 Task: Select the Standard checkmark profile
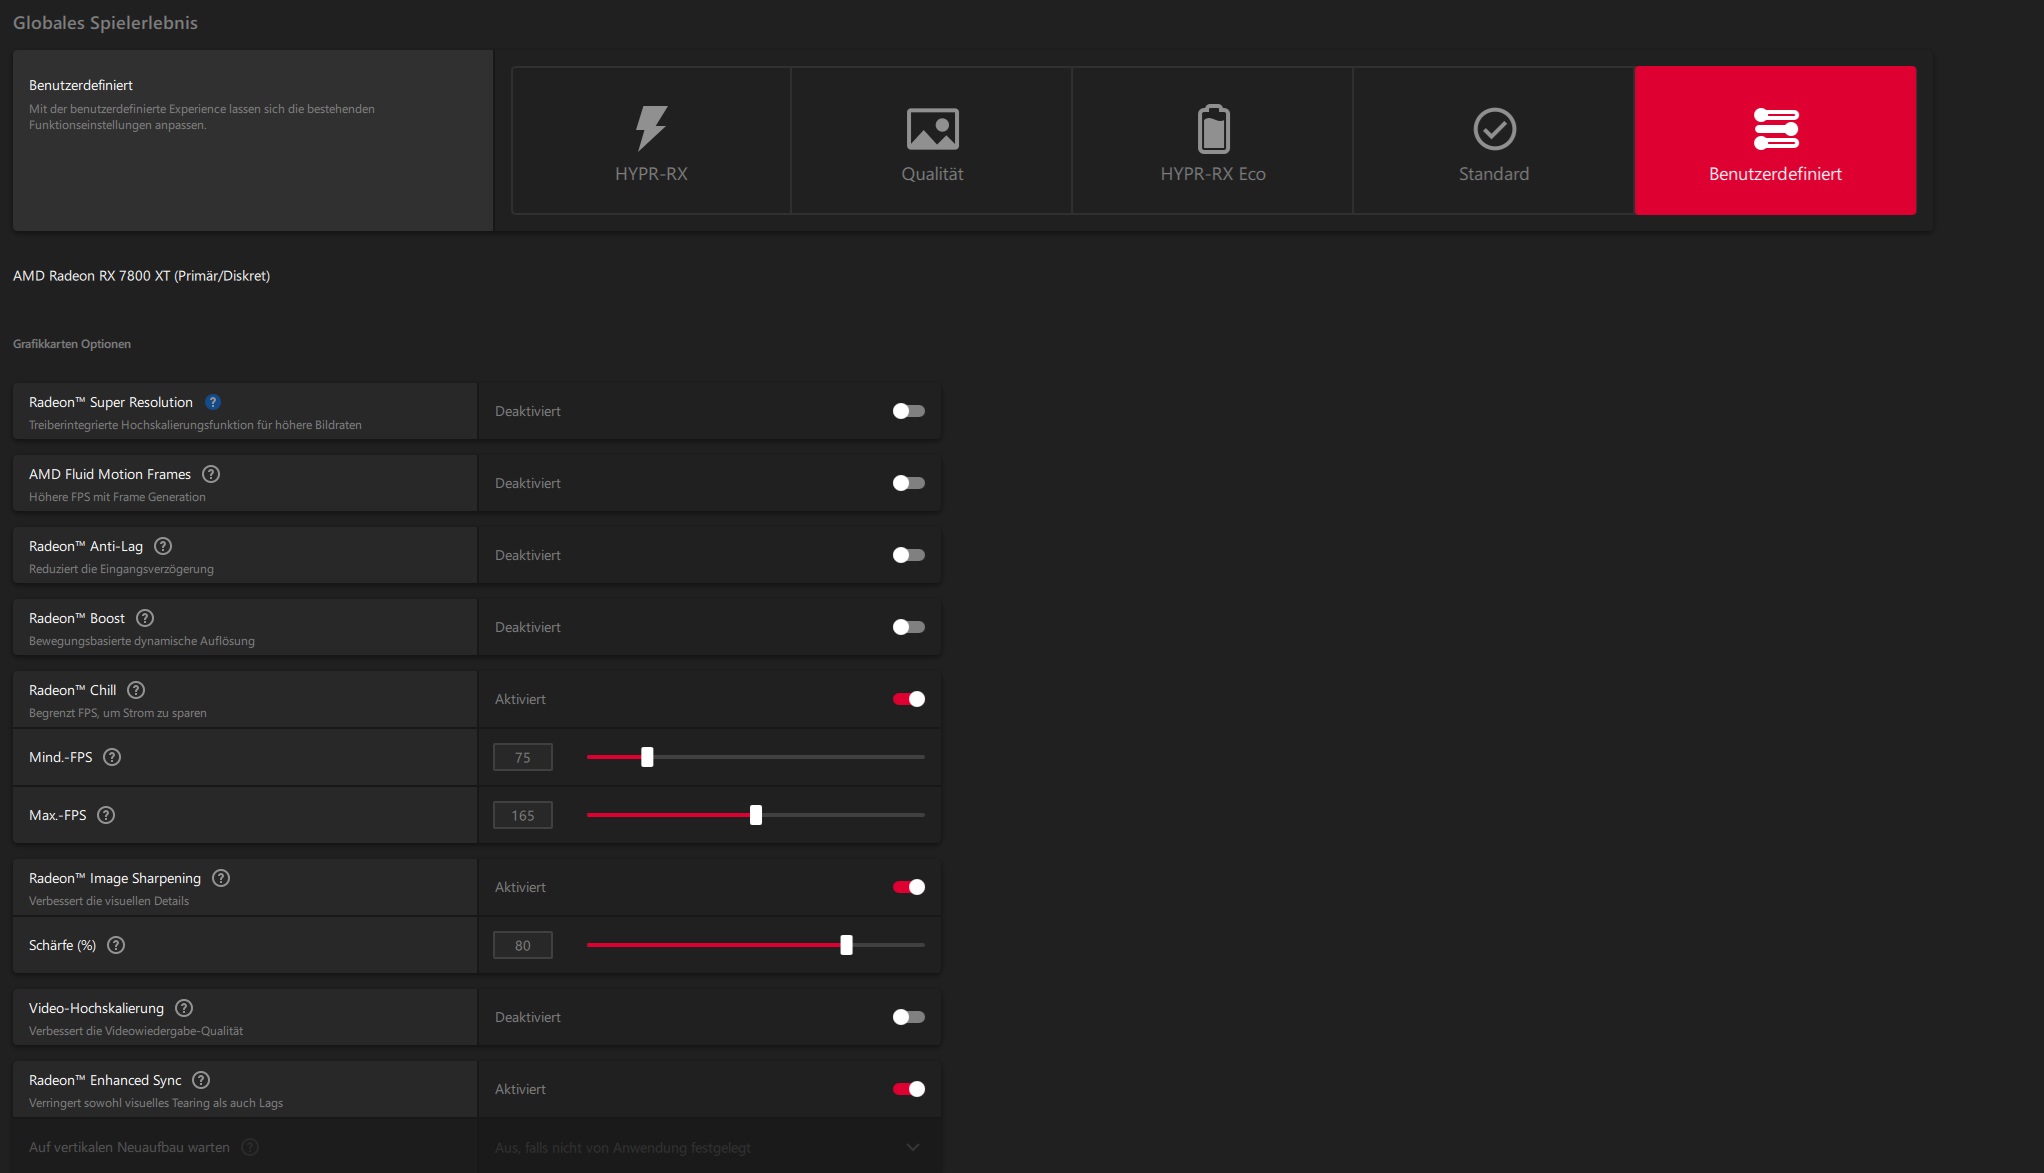point(1494,141)
